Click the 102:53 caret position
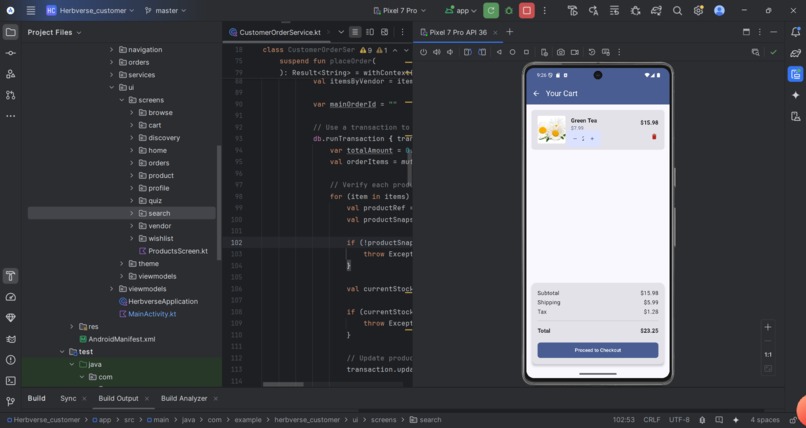This screenshot has width=806, height=428. tap(624, 420)
